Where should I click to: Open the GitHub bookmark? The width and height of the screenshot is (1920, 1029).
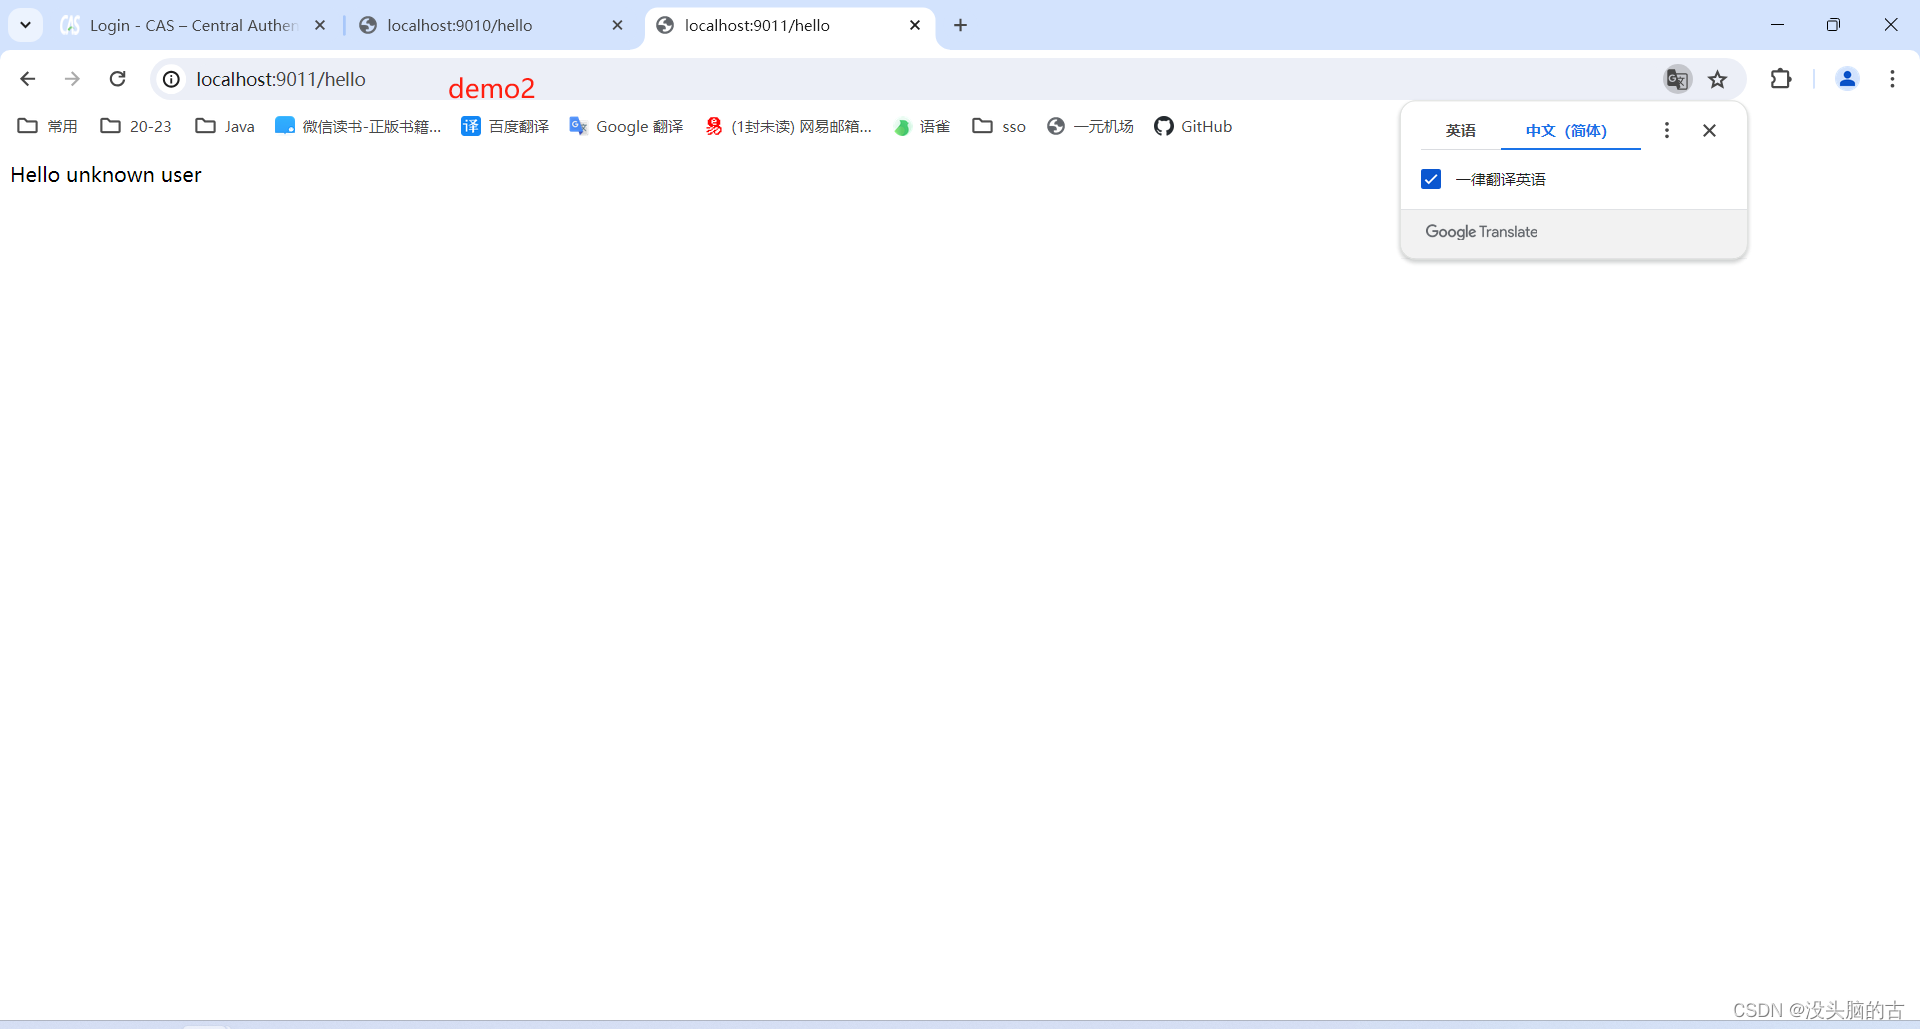point(1193,126)
